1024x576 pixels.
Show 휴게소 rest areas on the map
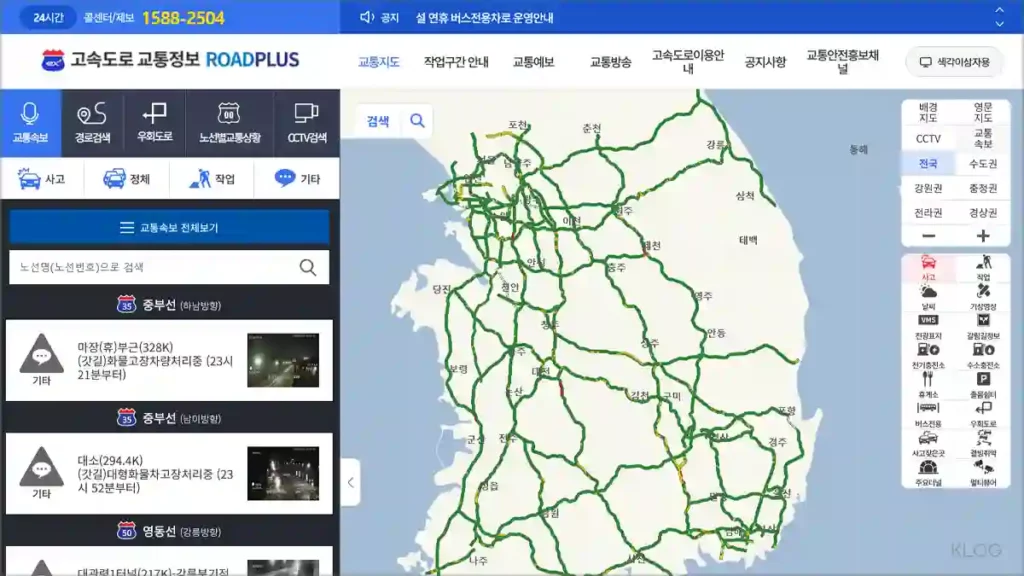coord(928,385)
